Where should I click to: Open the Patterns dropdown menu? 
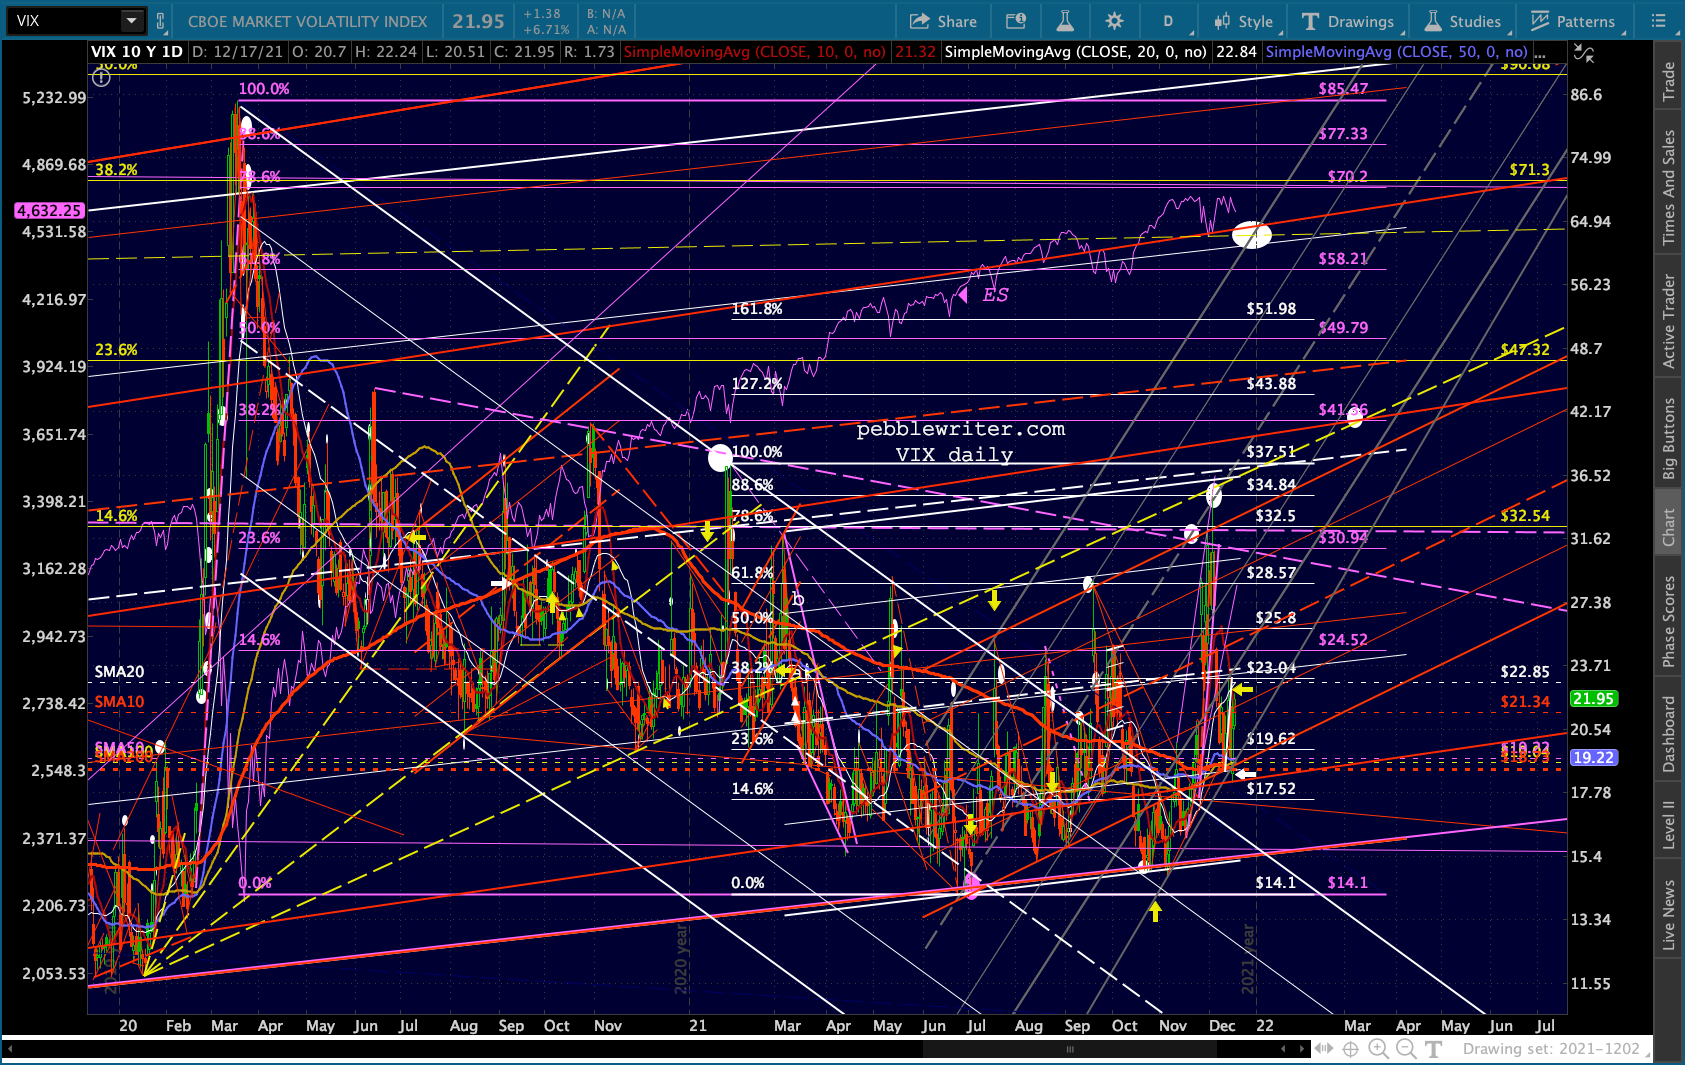(x=1573, y=21)
